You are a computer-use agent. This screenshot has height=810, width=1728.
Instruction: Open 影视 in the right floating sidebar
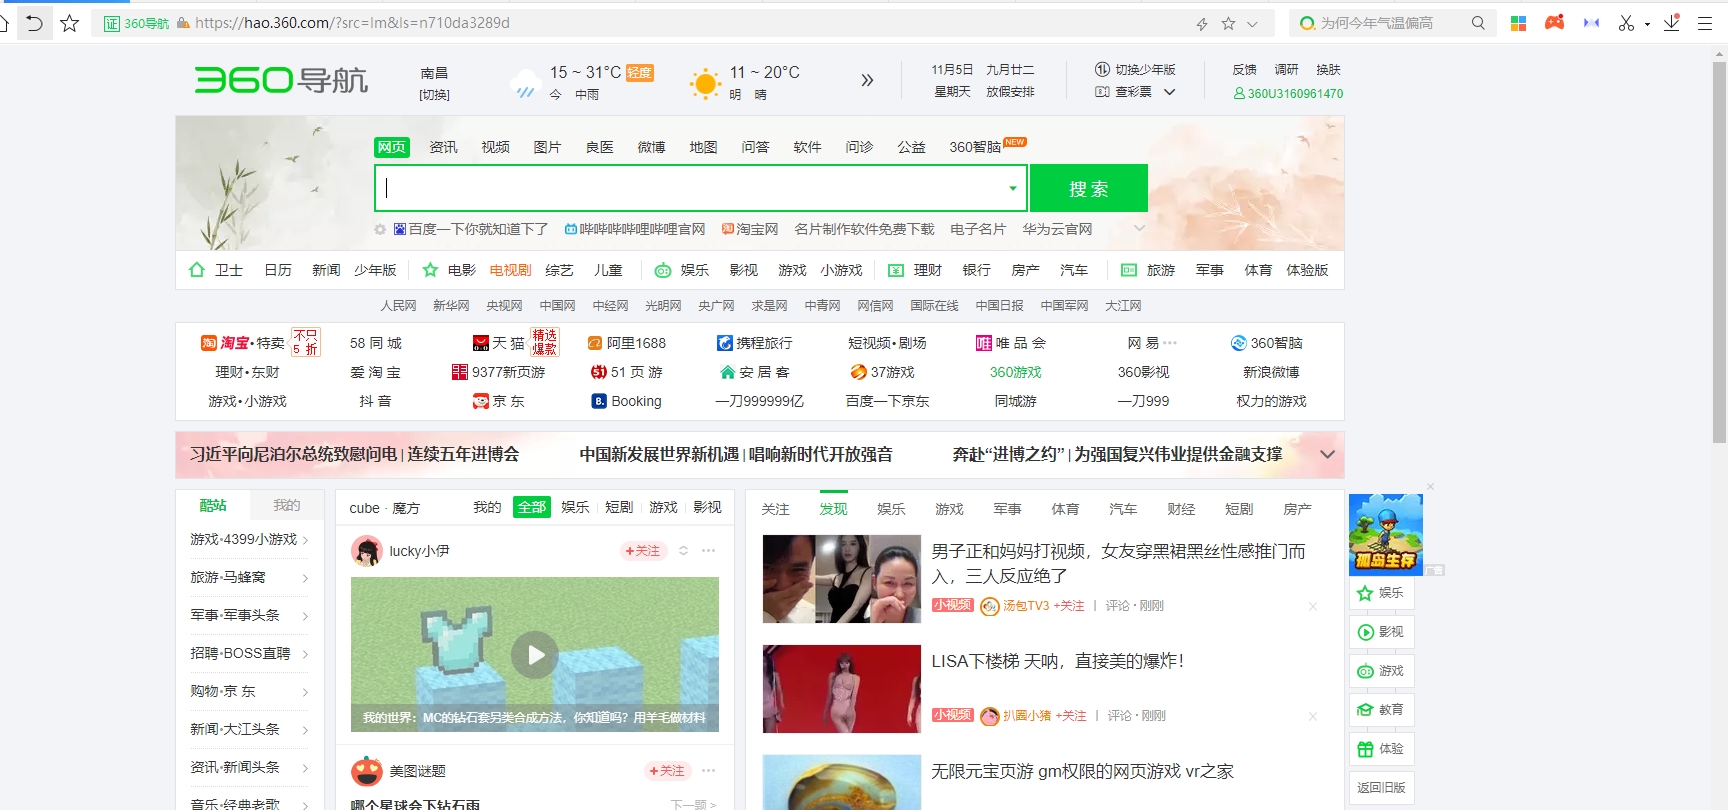(x=1381, y=632)
